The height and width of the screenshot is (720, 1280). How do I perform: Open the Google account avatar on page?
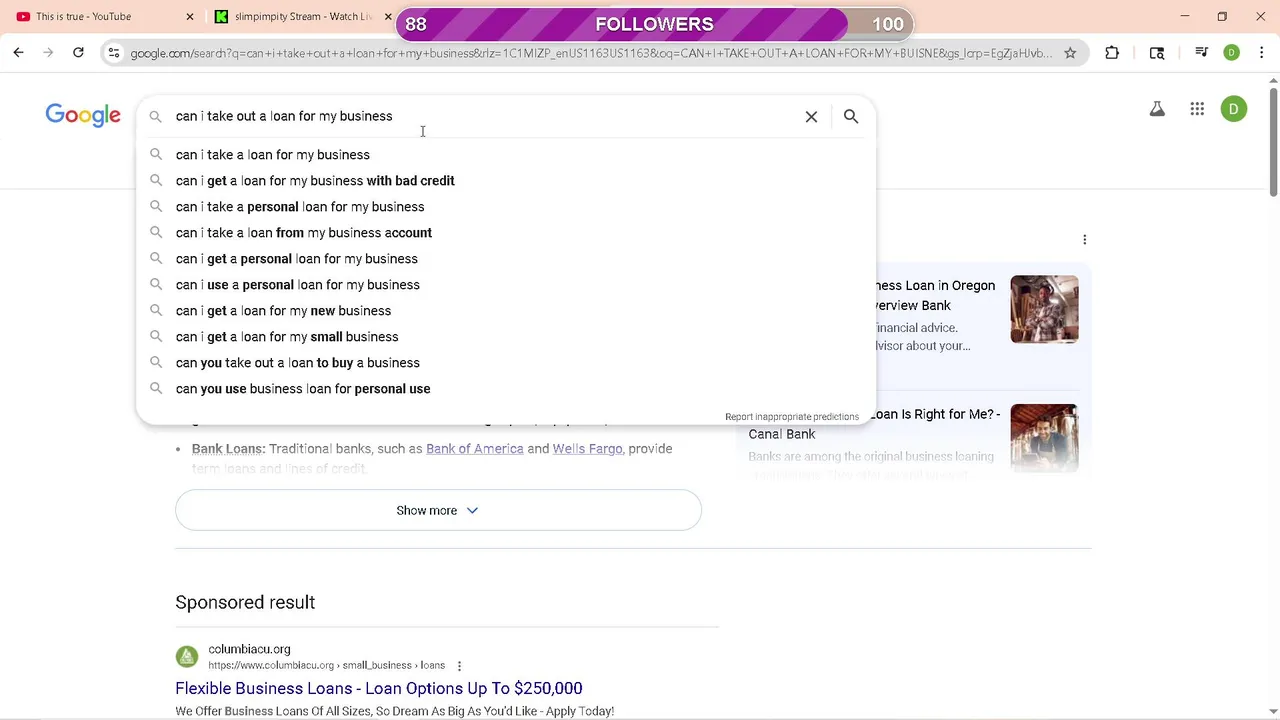coord(1234,109)
